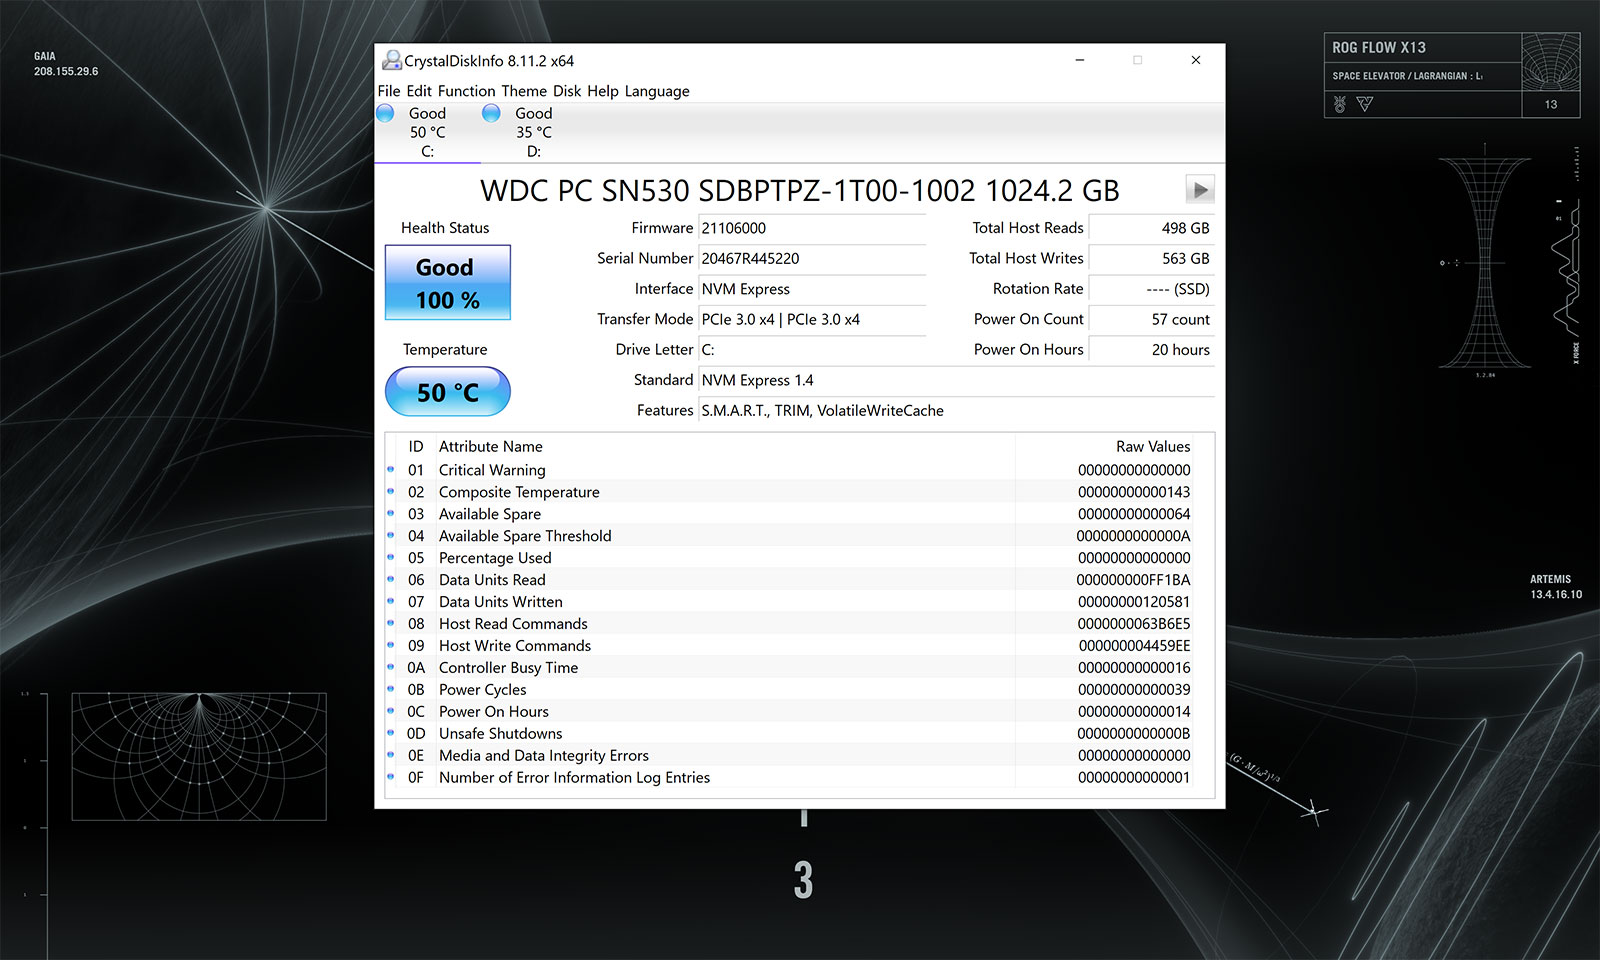Select the Unsafe Shutdowns attribute name
This screenshot has width=1600, height=960.
[501, 734]
